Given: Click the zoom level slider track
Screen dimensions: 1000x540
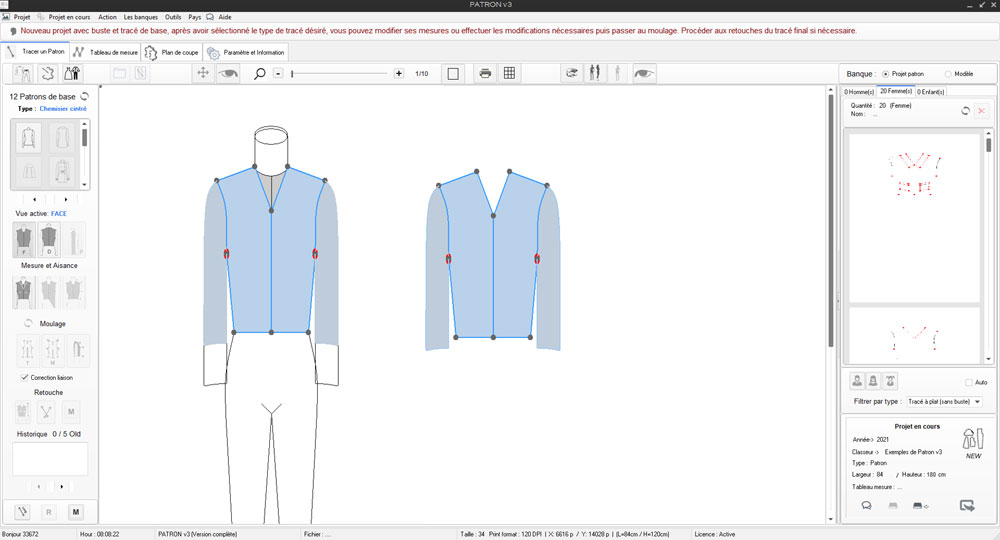Looking at the screenshot, I should pyautogui.click(x=340, y=74).
